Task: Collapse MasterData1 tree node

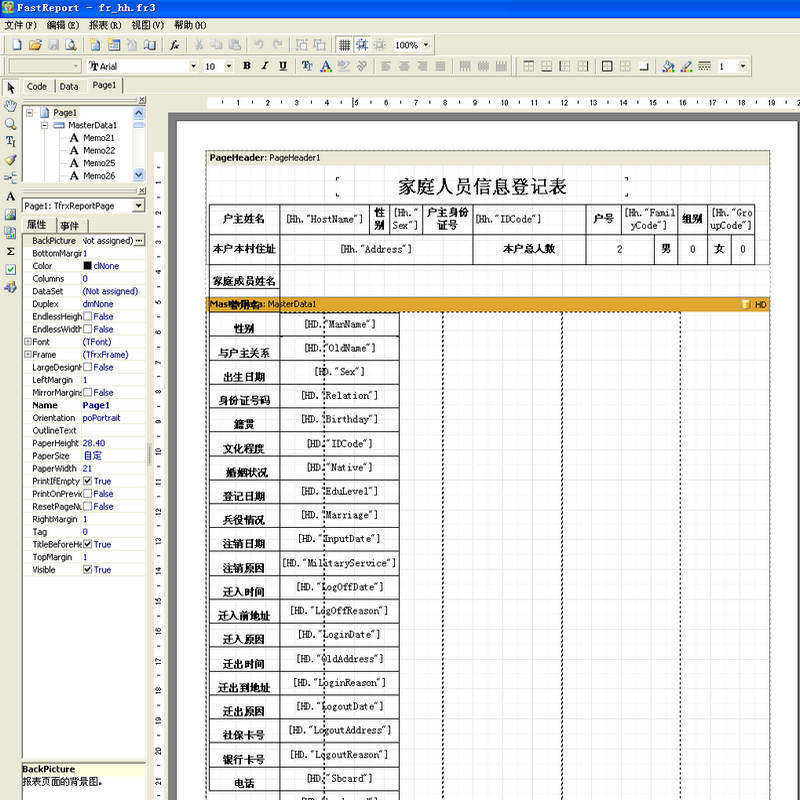Action: (44, 125)
